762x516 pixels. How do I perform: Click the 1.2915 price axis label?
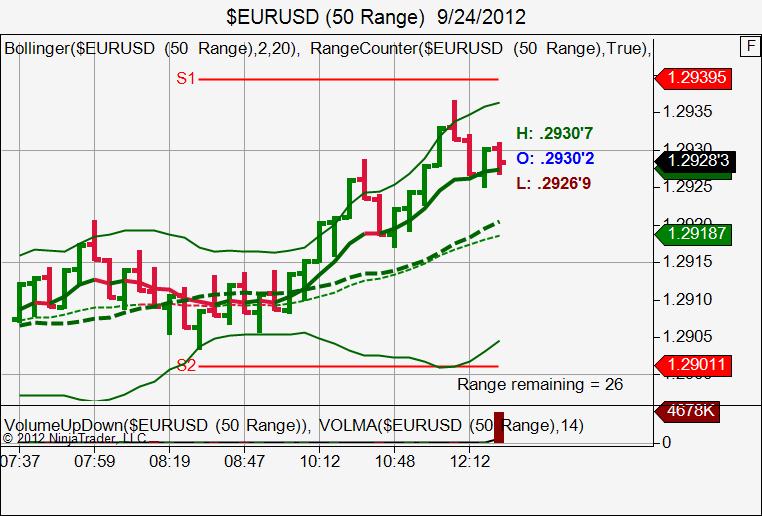[x=687, y=262]
